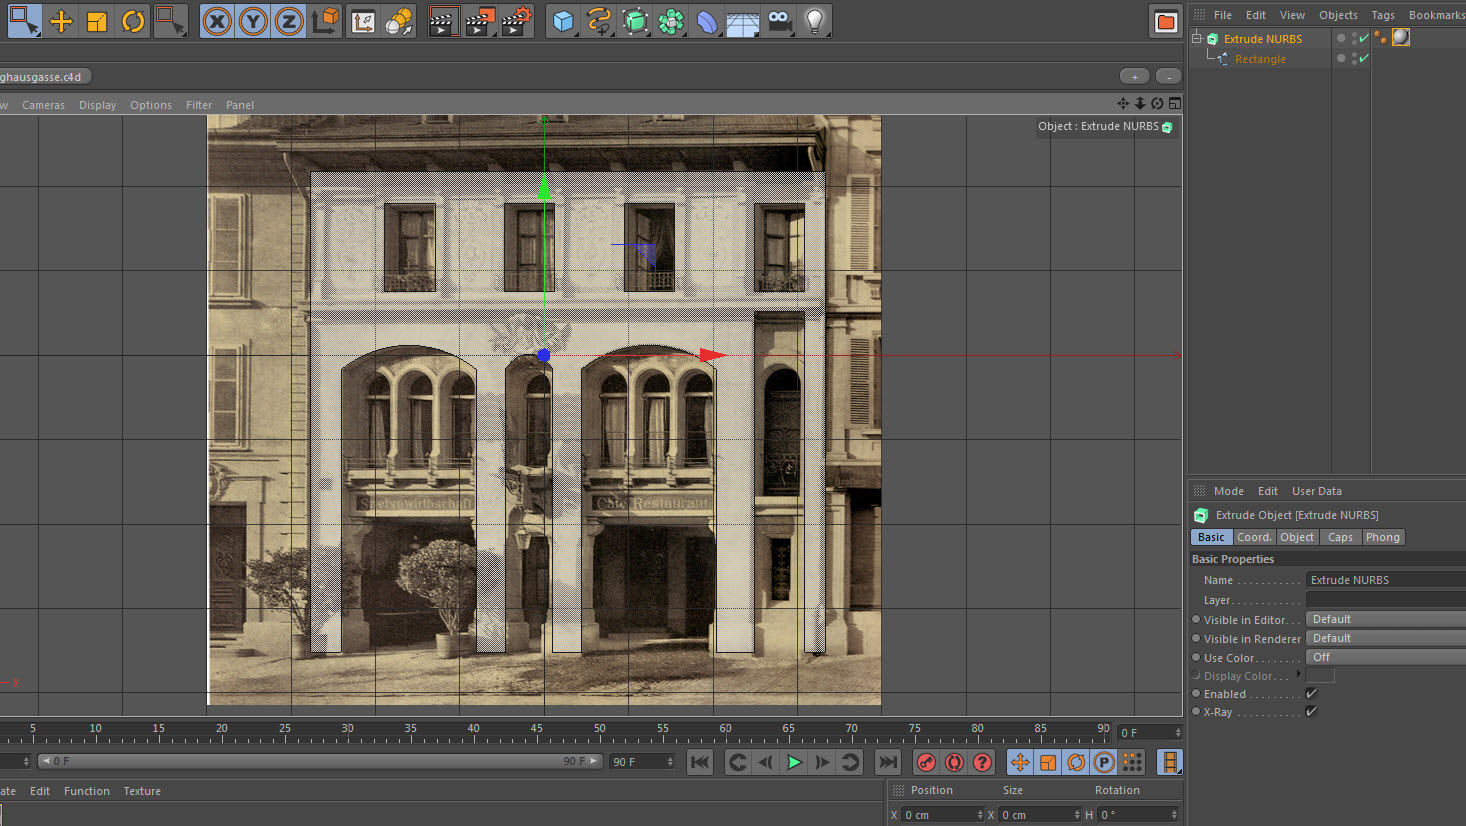Add a Light object
The width and height of the screenshot is (1466, 826).
[x=815, y=21]
